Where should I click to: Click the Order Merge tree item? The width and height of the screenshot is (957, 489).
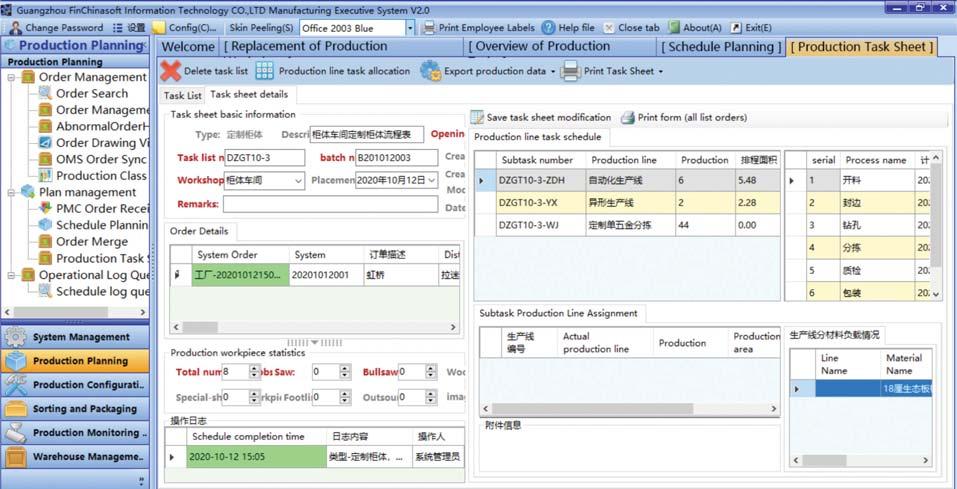pyautogui.click(x=92, y=242)
